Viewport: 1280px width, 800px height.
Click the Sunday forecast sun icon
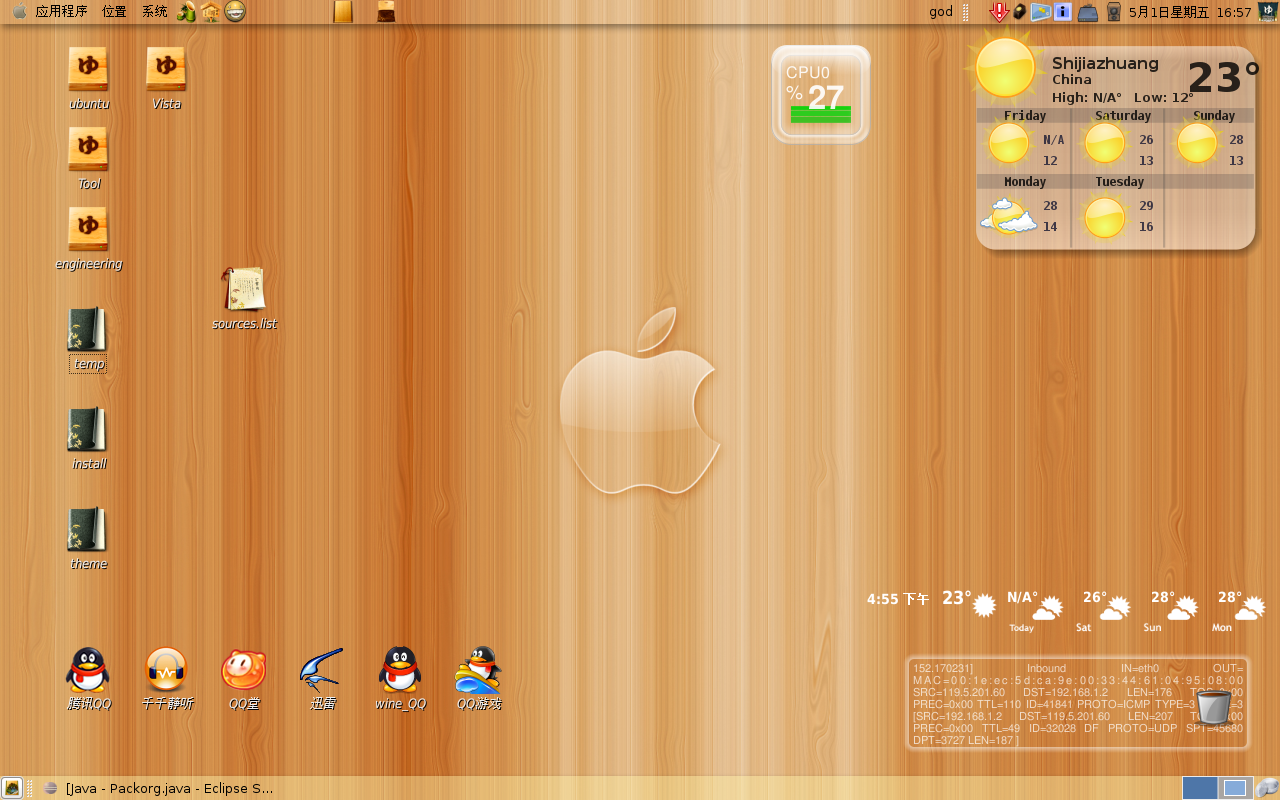(1196, 142)
